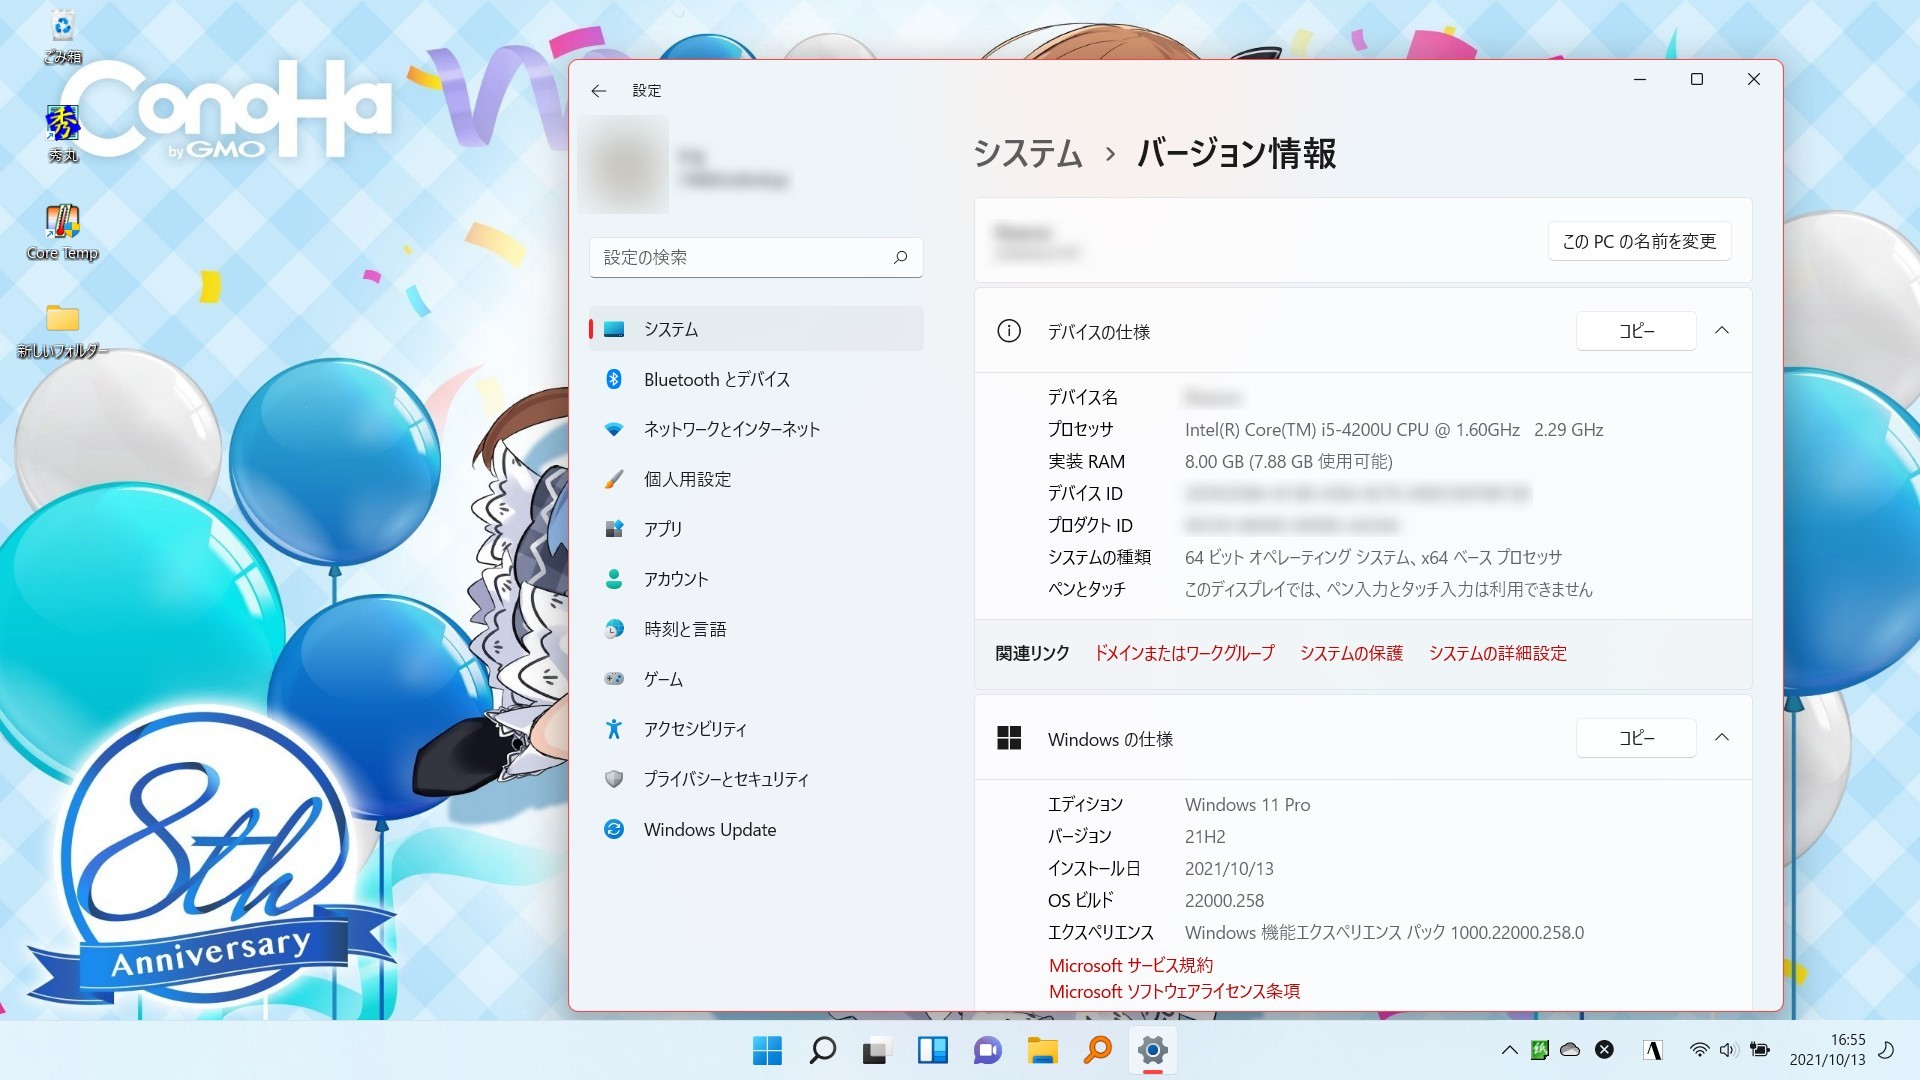Open the システム category
This screenshot has height=1080, width=1920.
756,329
